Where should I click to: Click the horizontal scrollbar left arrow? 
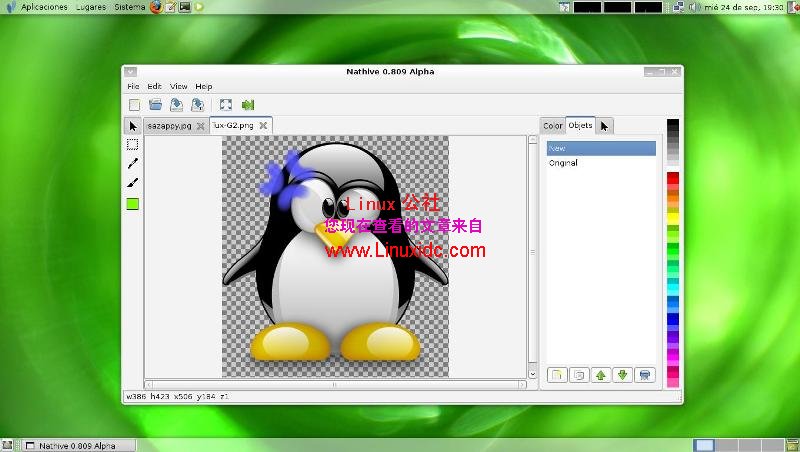tap(149, 385)
